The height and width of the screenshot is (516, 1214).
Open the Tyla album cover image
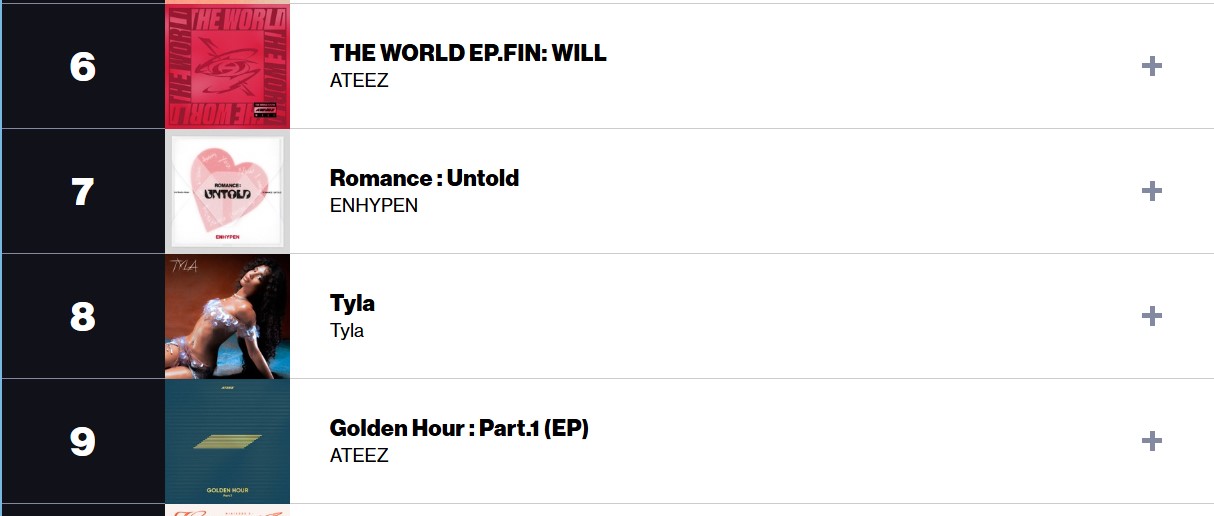pos(227,316)
